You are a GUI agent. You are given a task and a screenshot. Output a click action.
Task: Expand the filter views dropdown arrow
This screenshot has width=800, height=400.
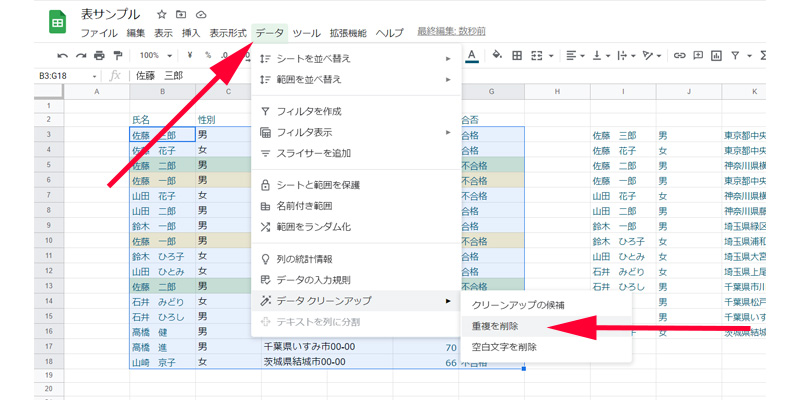click(749, 56)
